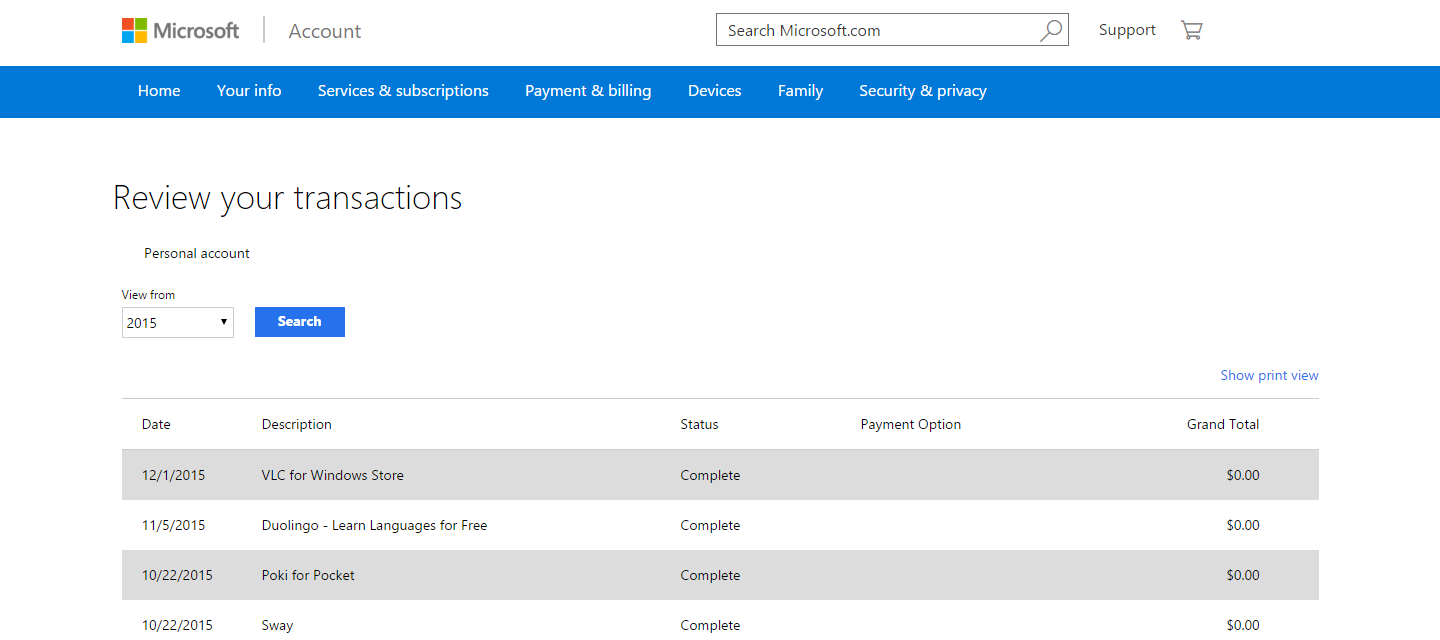1440x640 pixels.
Task: Click $0.00 total for Duolingo row
Action: click(1243, 525)
